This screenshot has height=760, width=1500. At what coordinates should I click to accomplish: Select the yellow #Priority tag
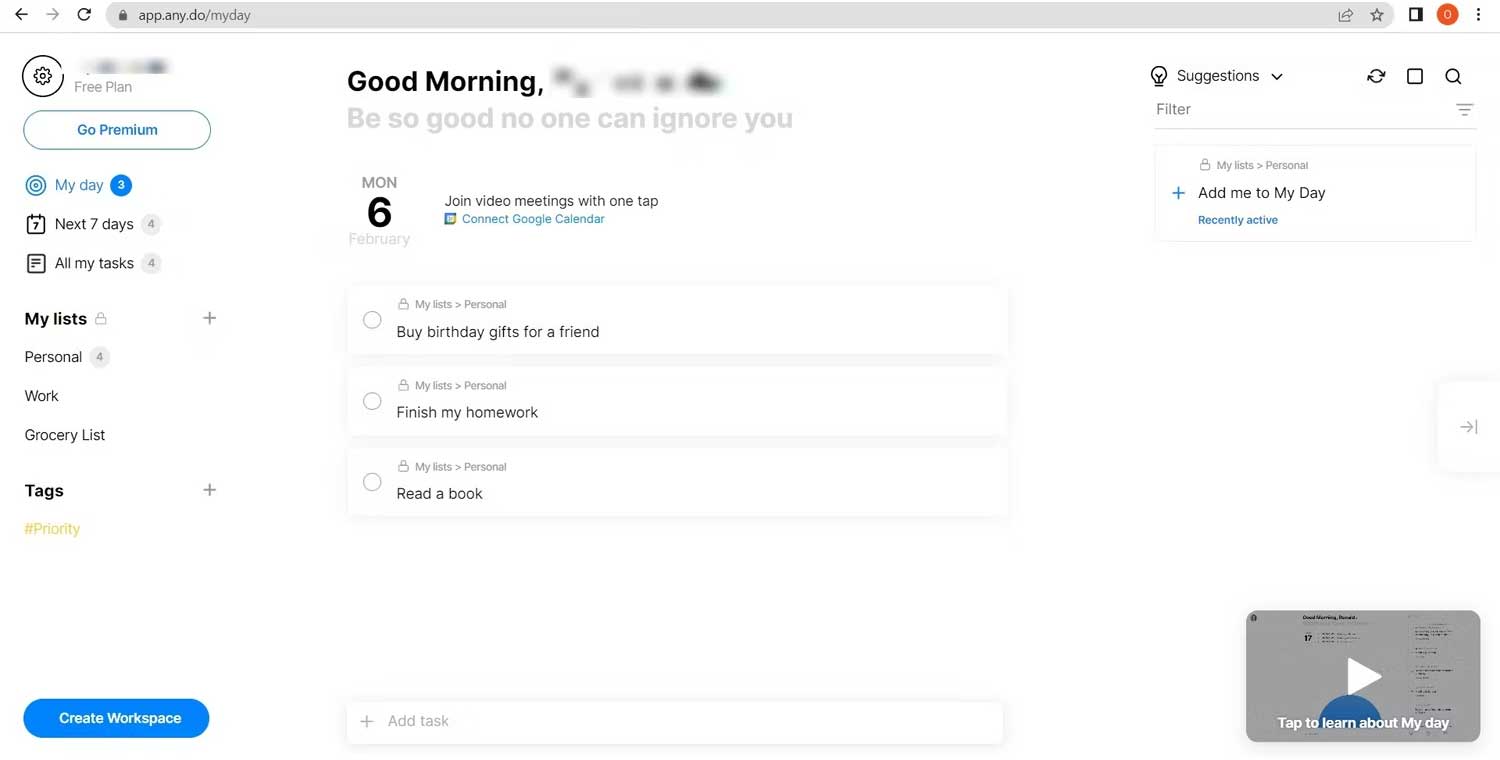pyautogui.click(x=52, y=529)
